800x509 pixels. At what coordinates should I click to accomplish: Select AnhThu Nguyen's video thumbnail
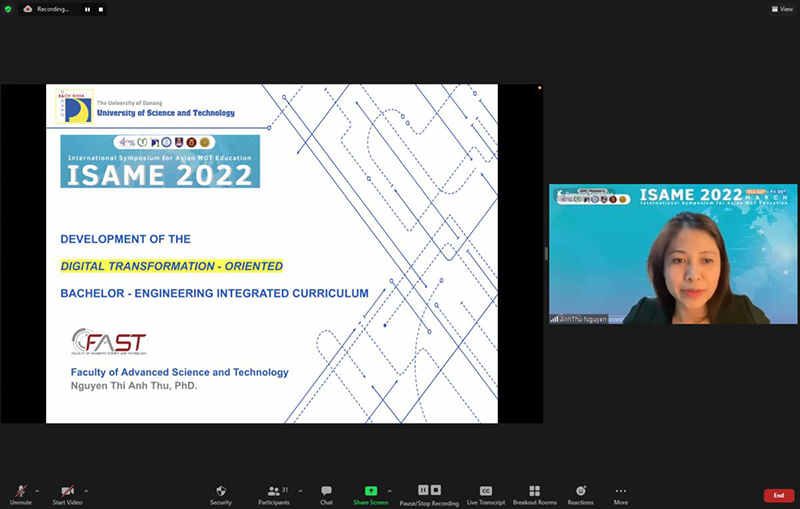673,253
